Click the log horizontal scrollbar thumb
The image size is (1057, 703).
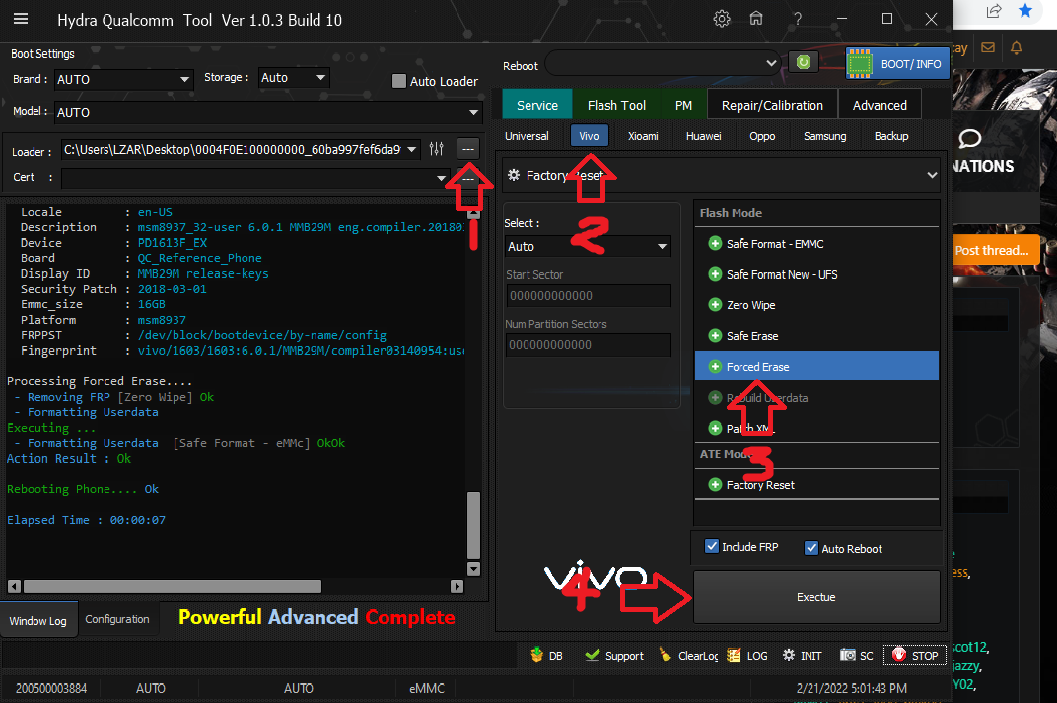coord(172,586)
